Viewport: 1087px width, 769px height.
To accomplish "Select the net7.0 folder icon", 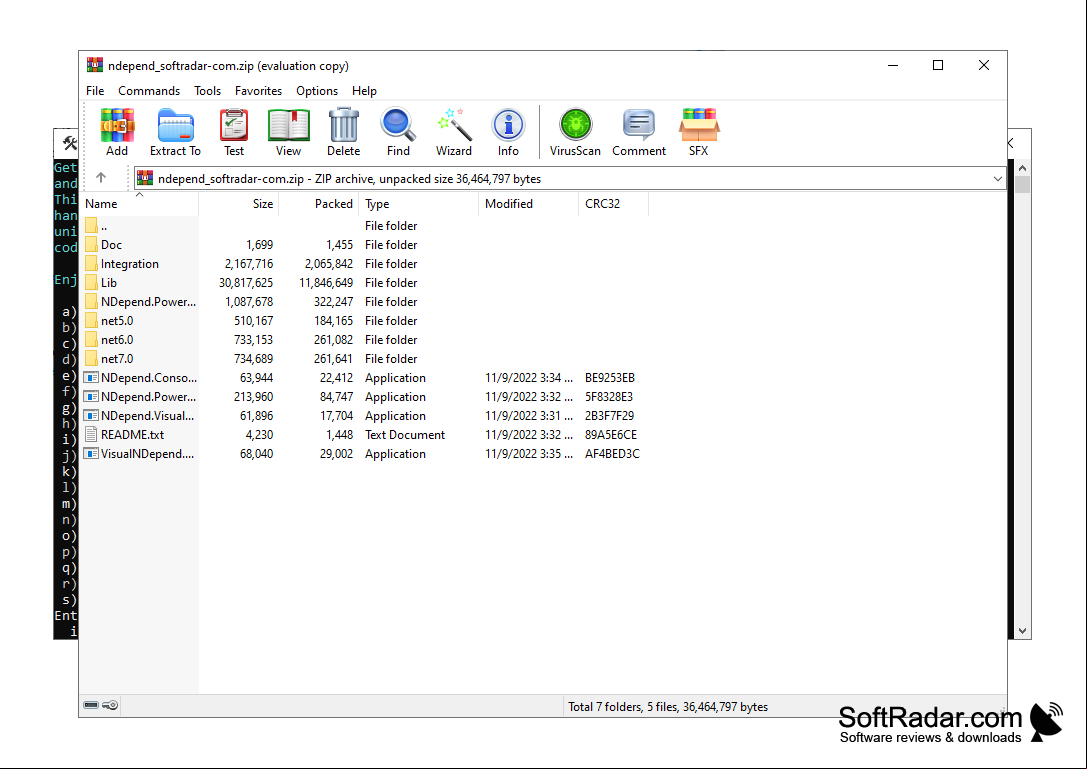I will coord(91,358).
